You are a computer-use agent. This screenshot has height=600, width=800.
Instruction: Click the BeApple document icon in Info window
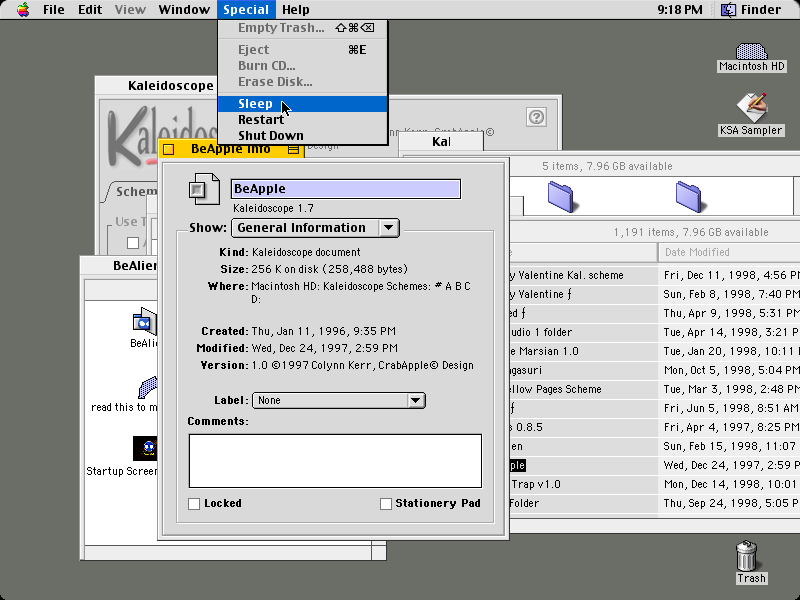(204, 189)
